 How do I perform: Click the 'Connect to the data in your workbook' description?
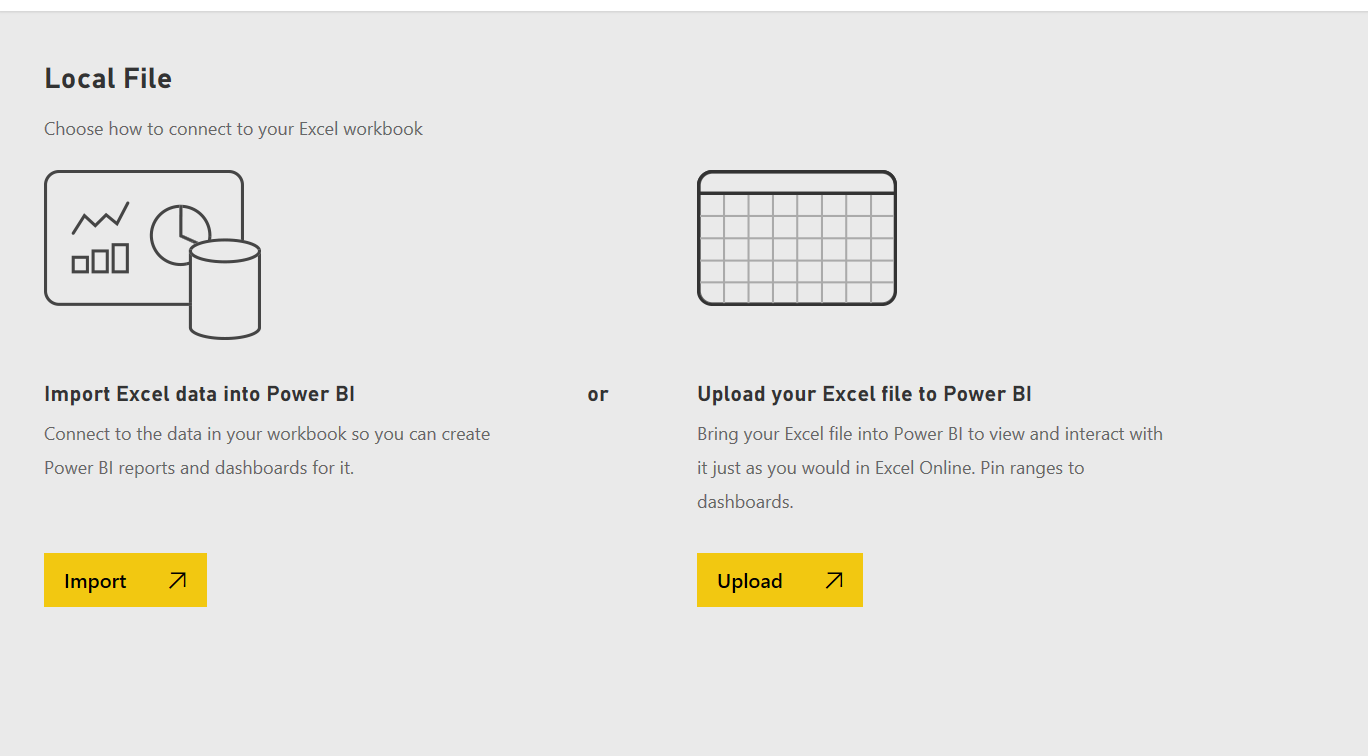(x=267, y=451)
